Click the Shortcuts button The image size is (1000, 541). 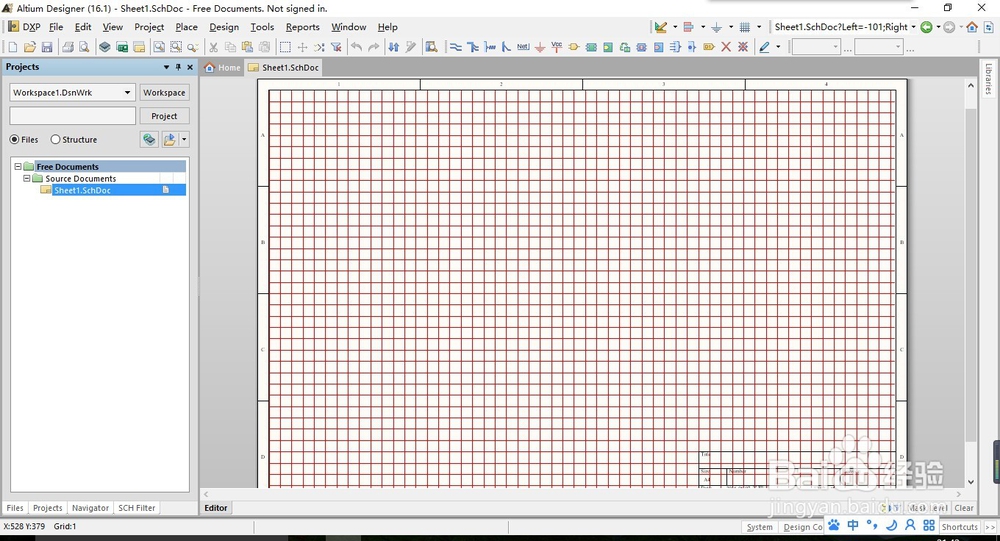point(959,527)
